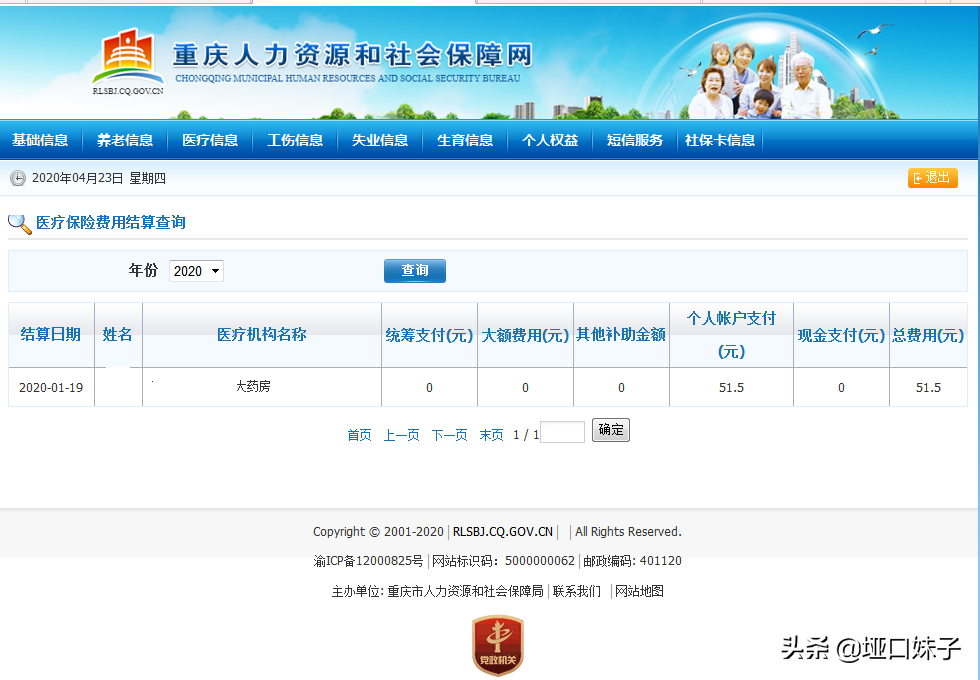Open the 失业信息 navigation item
Screen dimensions: 980x680
pos(380,141)
